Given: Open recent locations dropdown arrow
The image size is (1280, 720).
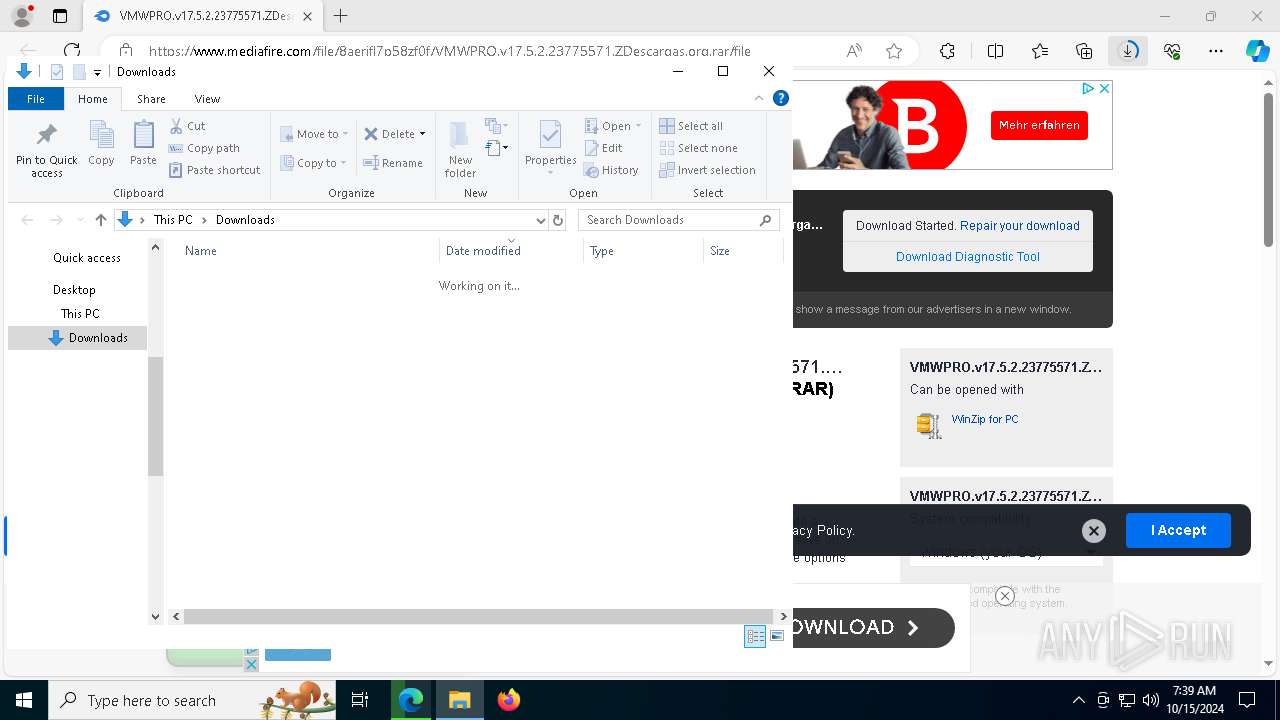Looking at the screenshot, I should (80, 220).
